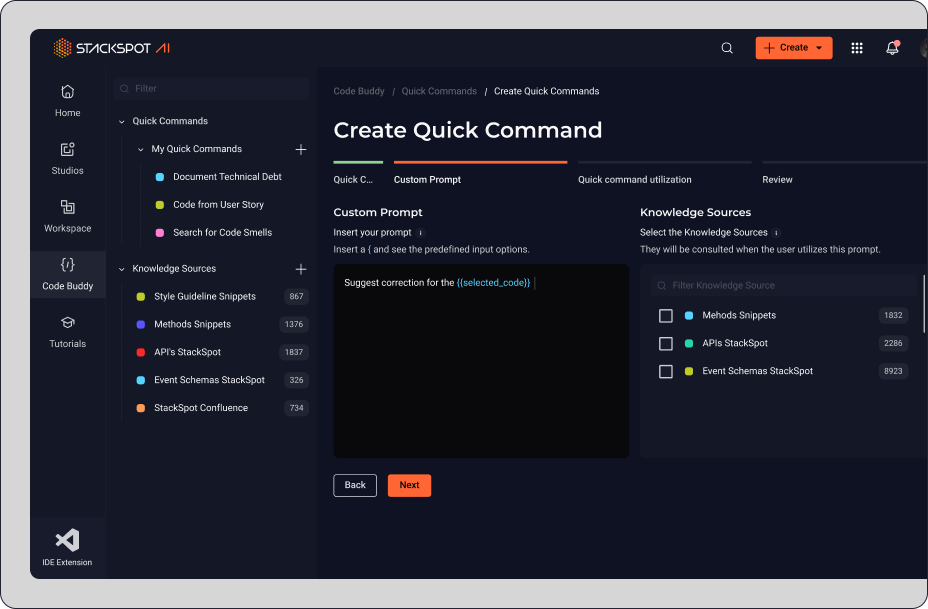This screenshot has height=609, width=928.
Task: Open Document Technical Debt command
Action: 227,177
